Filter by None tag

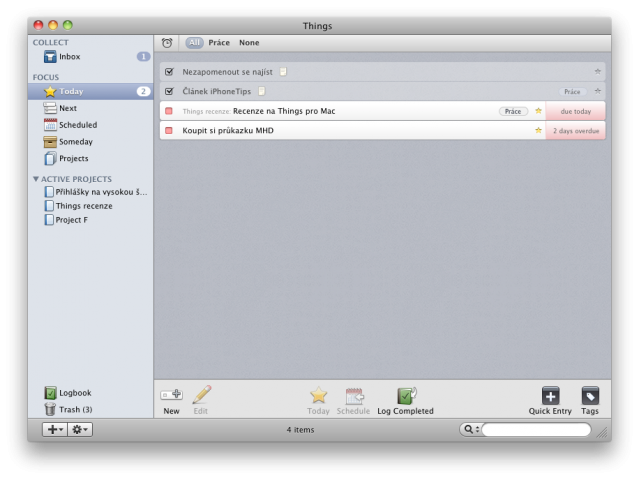point(249,42)
